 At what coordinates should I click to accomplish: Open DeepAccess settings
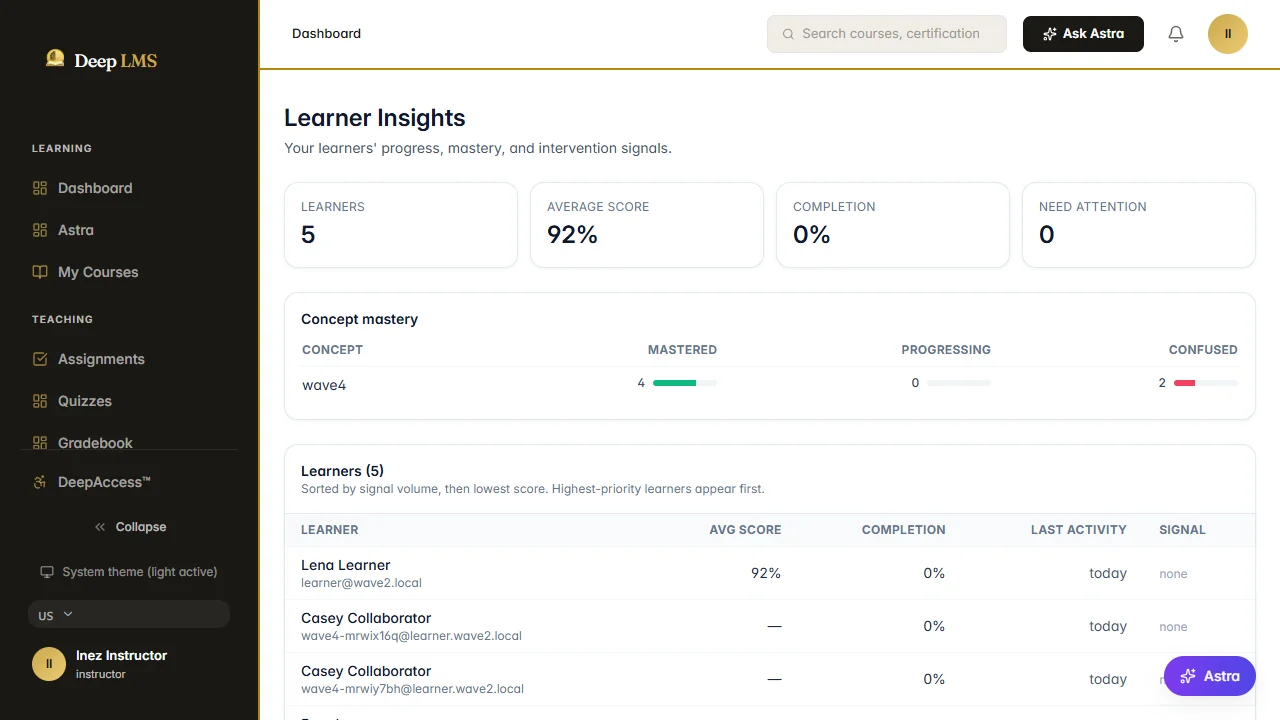129,482
